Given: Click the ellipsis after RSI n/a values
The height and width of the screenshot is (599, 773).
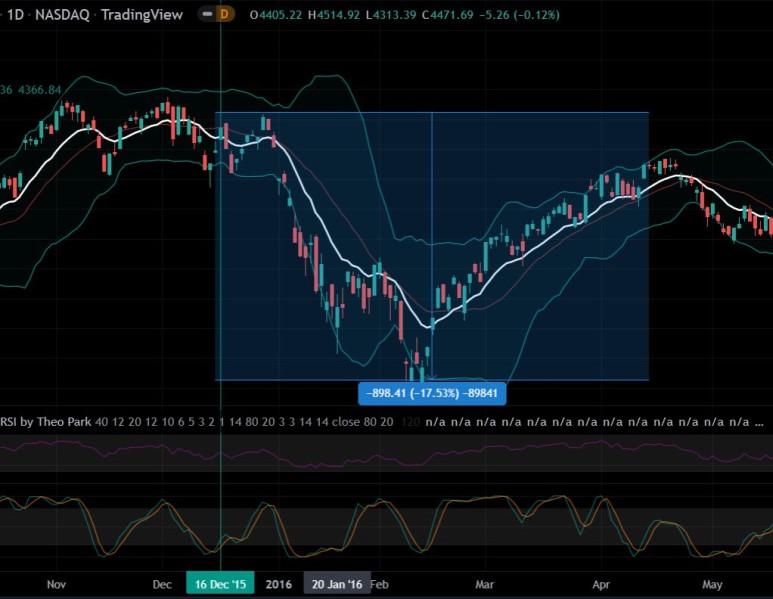Looking at the screenshot, I should (x=759, y=422).
